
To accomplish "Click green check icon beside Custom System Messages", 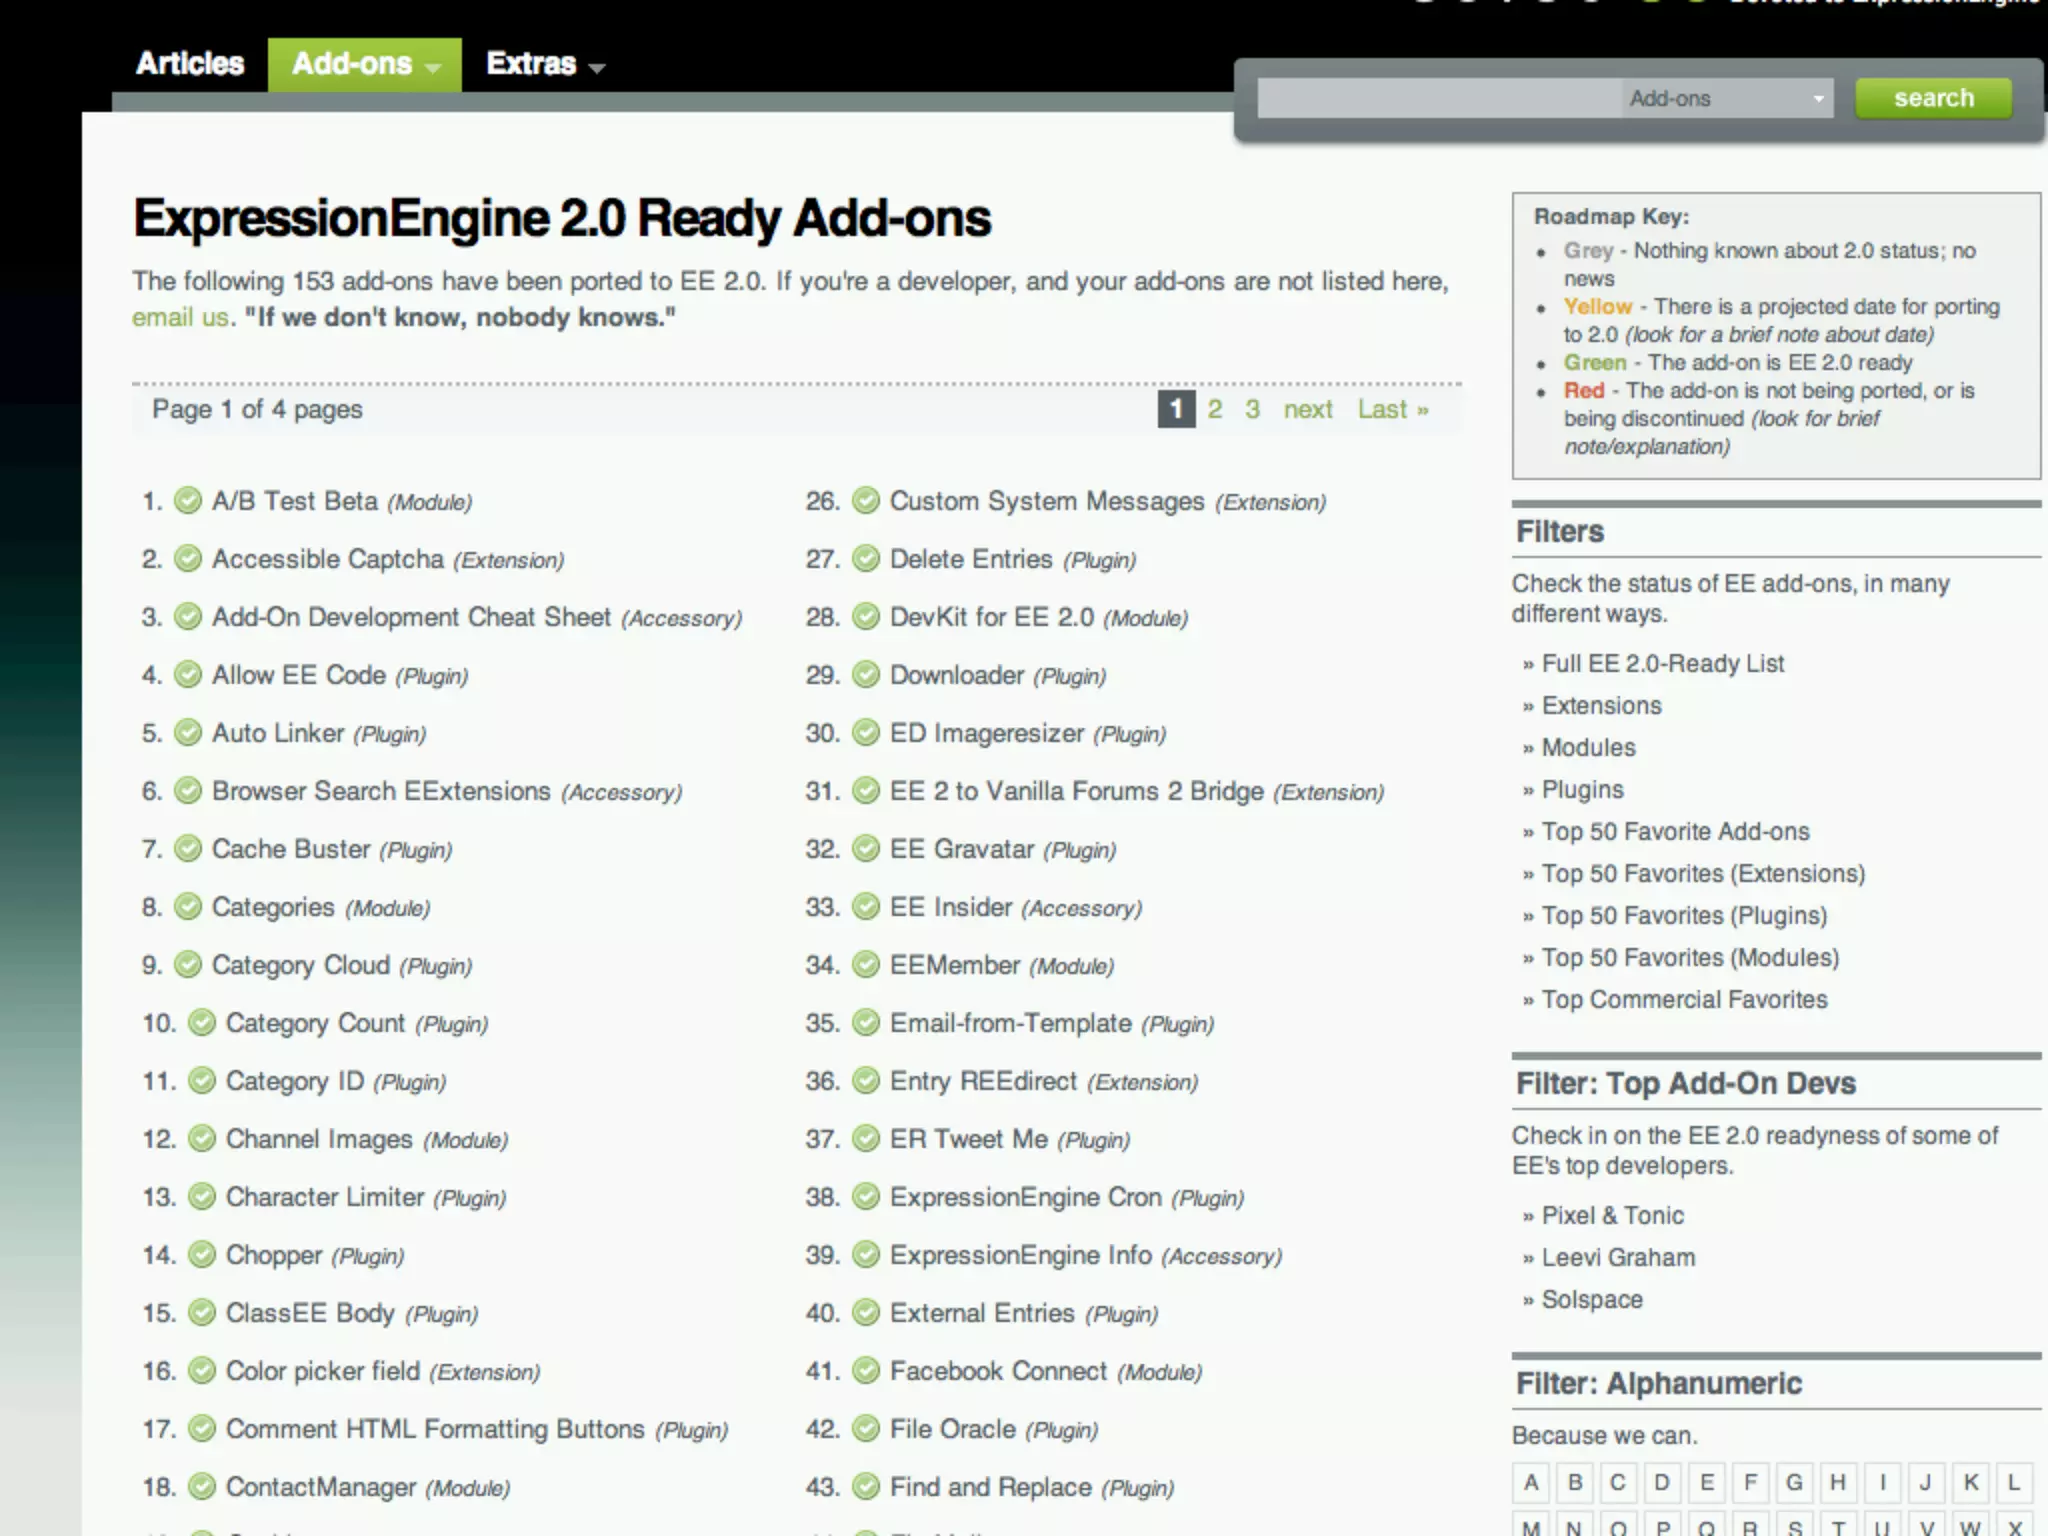I will 866,500.
